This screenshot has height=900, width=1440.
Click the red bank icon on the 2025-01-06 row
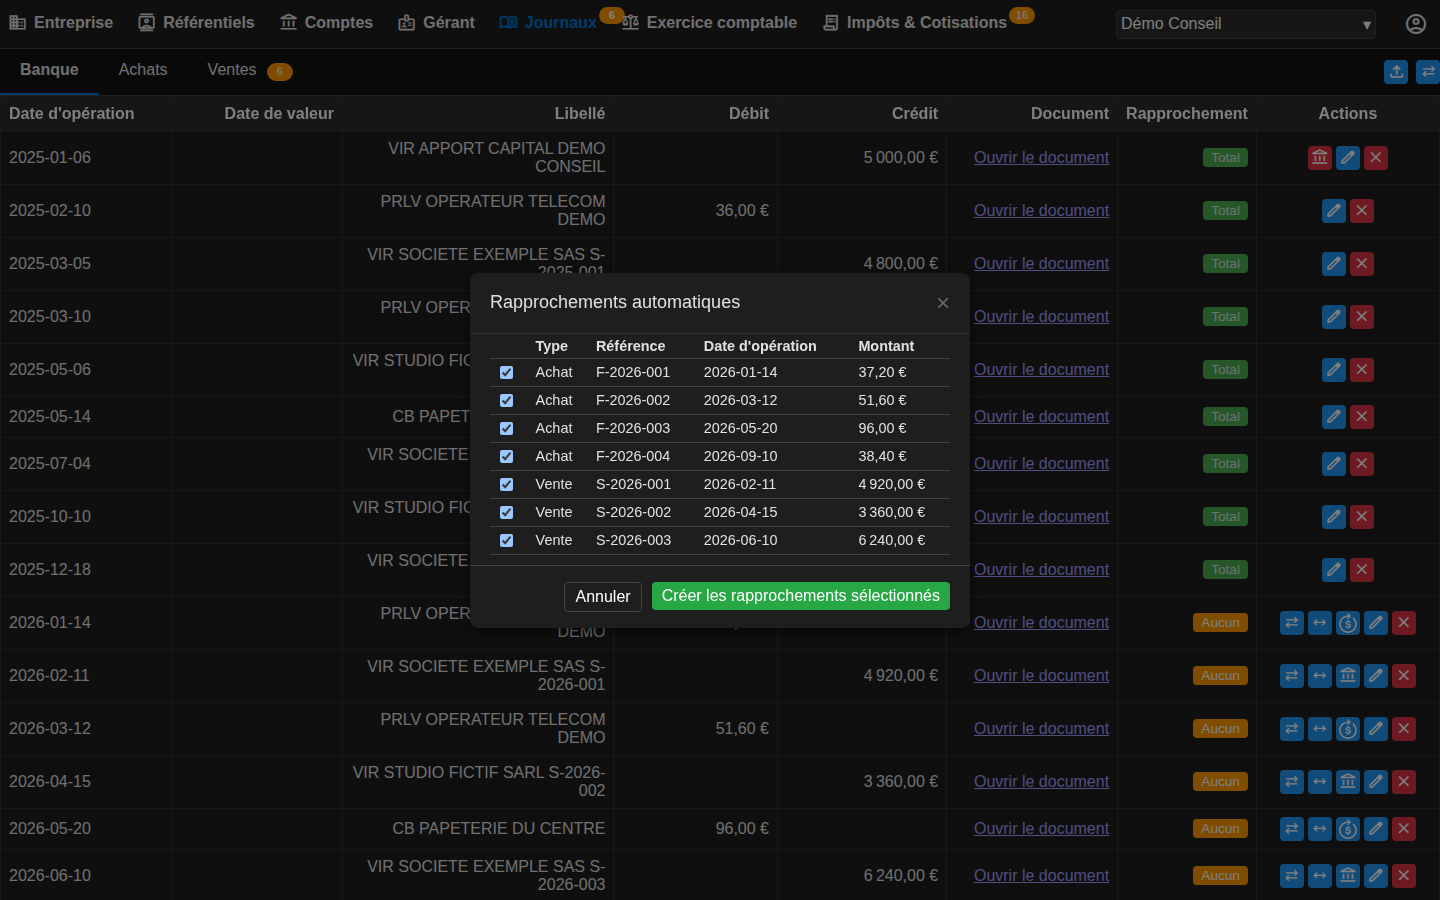(1320, 157)
